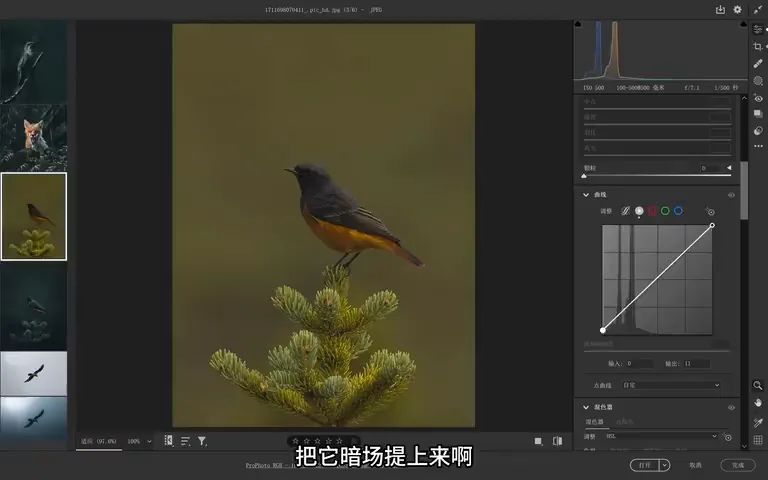Select the flying bird on blue sky thumbnail
This screenshot has height=480, width=768.
point(33,419)
